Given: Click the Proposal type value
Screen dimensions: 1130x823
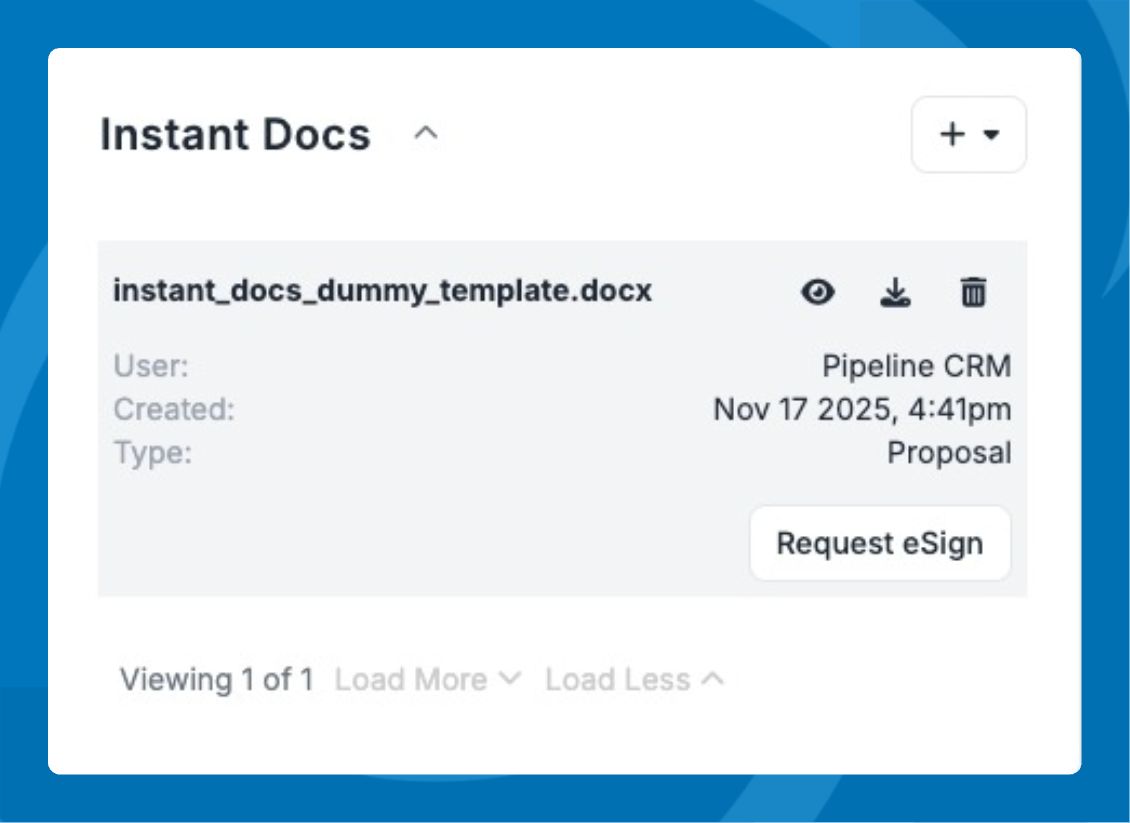Looking at the screenshot, I should click(949, 453).
